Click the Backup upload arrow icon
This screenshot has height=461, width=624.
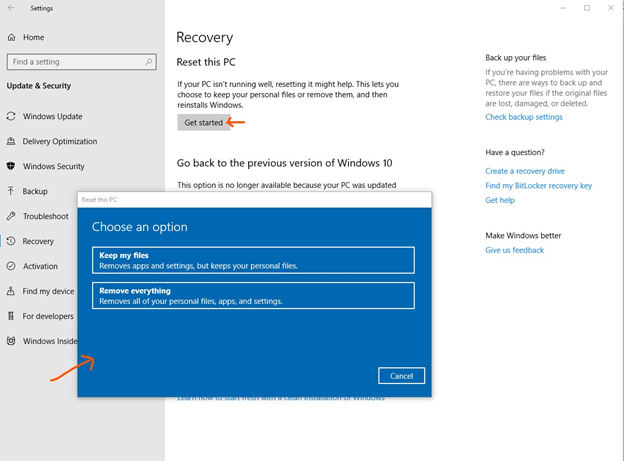(x=11, y=191)
